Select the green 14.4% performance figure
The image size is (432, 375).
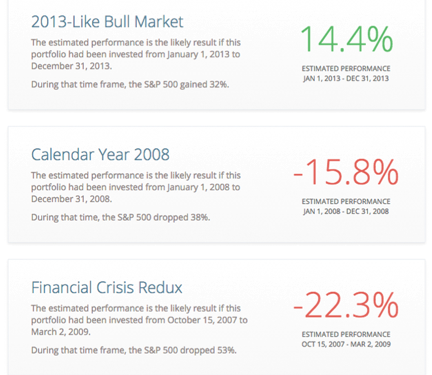(x=346, y=39)
